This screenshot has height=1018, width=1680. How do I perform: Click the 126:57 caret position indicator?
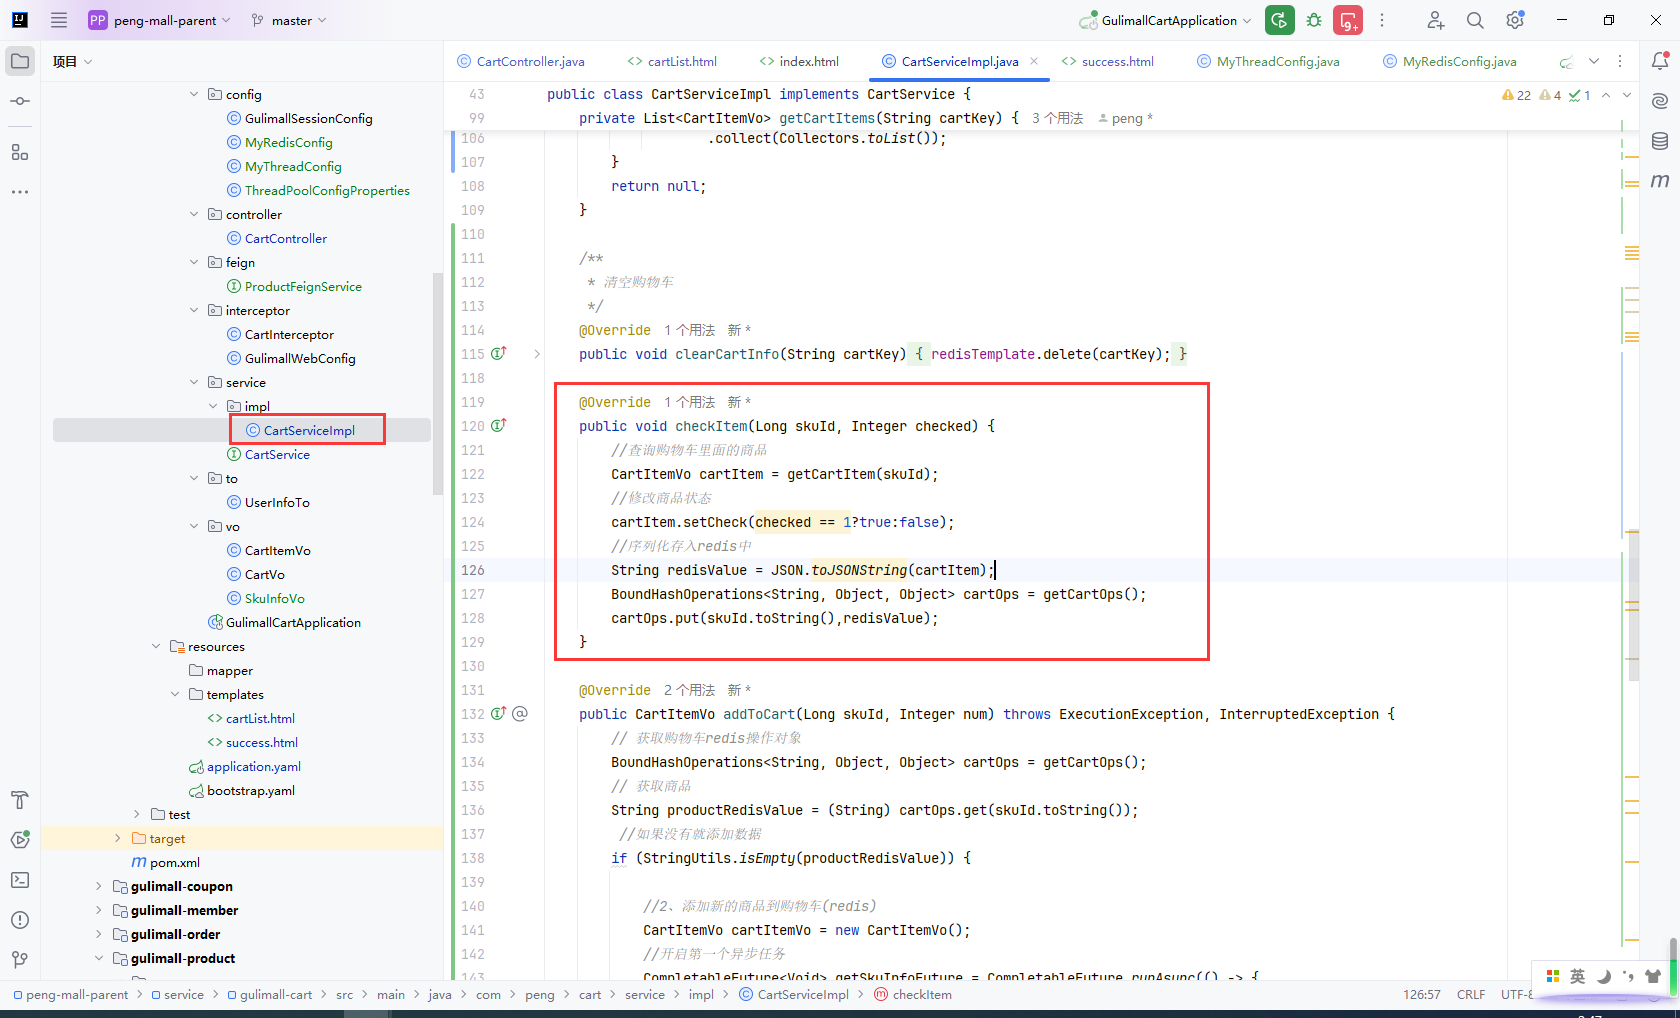tap(1422, 994)
